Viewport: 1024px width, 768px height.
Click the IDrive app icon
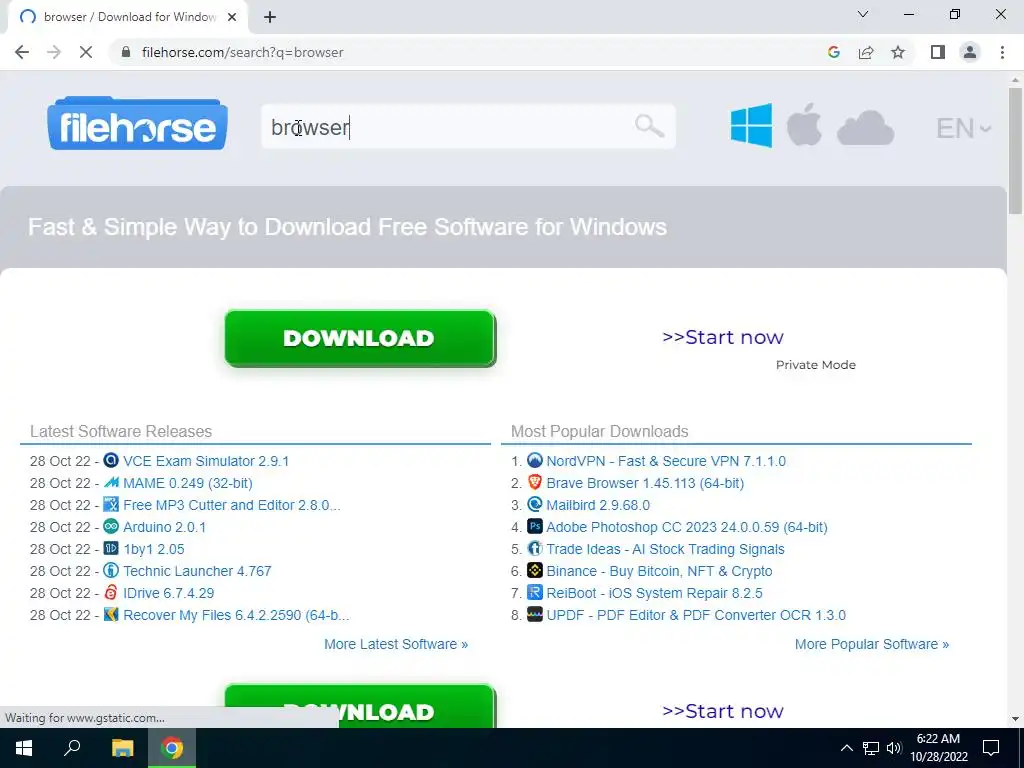click(x=112, y=592)
